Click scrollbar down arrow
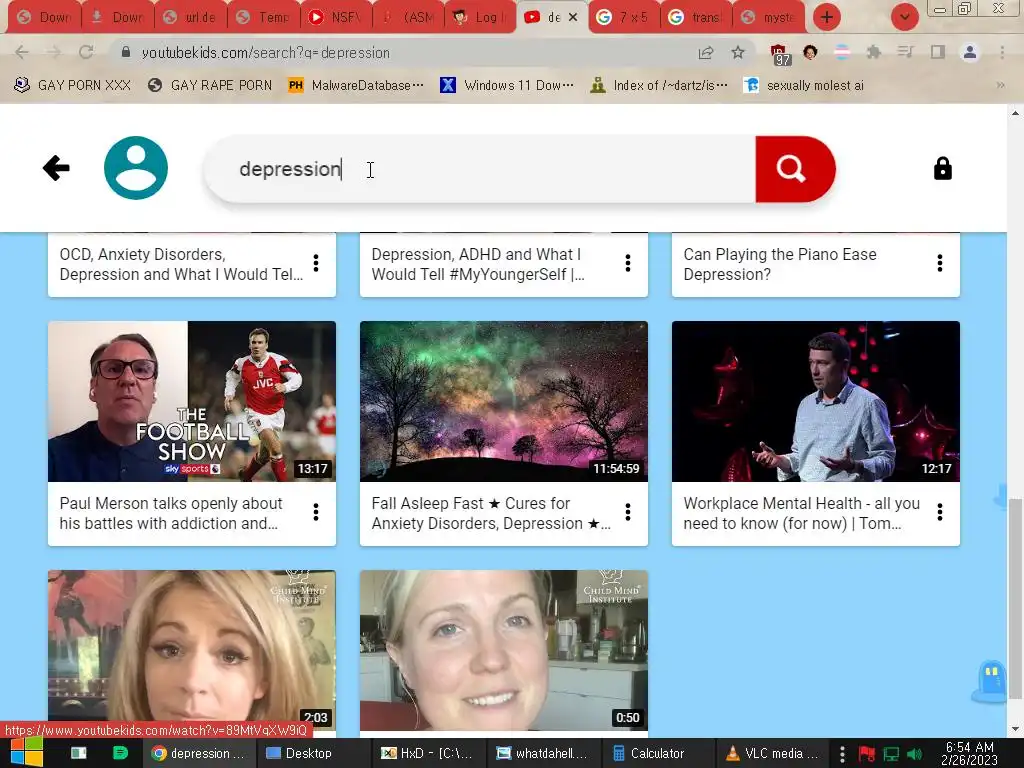Image resolution: width=1024 pixels, height=768 pixels. (1016, 729)
